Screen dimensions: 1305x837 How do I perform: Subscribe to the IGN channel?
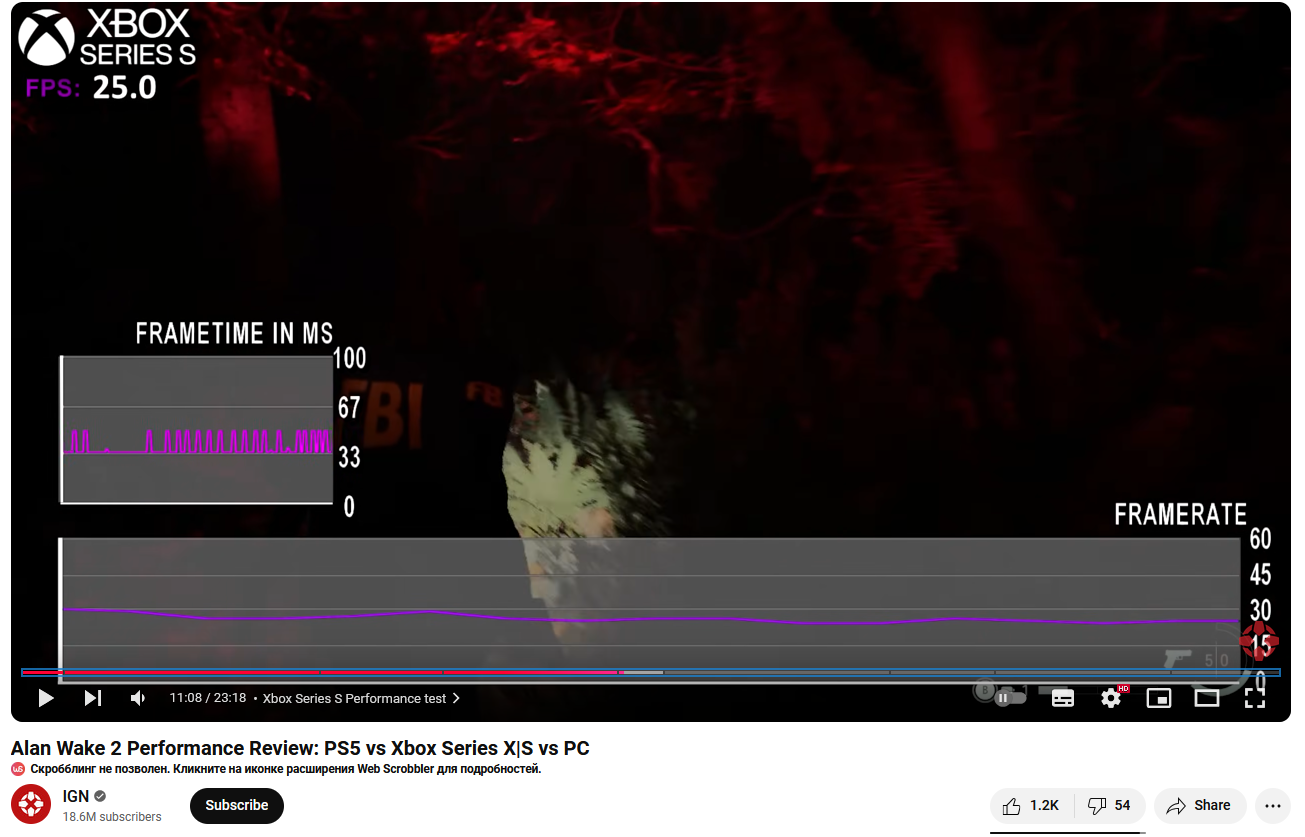point(237,805)
